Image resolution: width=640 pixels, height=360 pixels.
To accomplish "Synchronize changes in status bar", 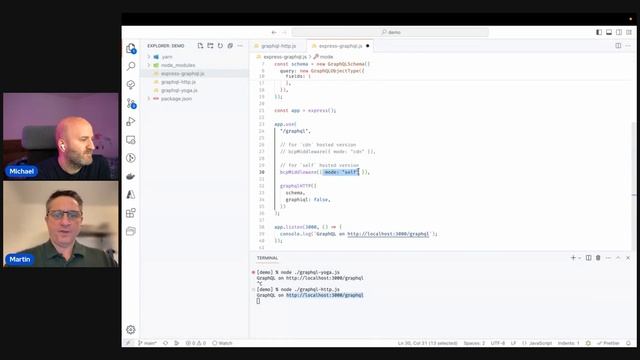I will click(x=165, y=343).
